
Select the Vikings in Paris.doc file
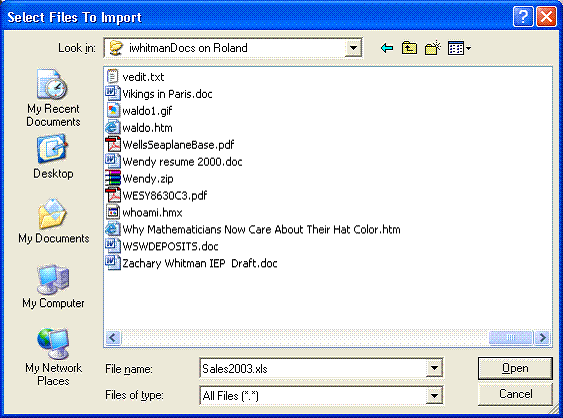[159, 94]
